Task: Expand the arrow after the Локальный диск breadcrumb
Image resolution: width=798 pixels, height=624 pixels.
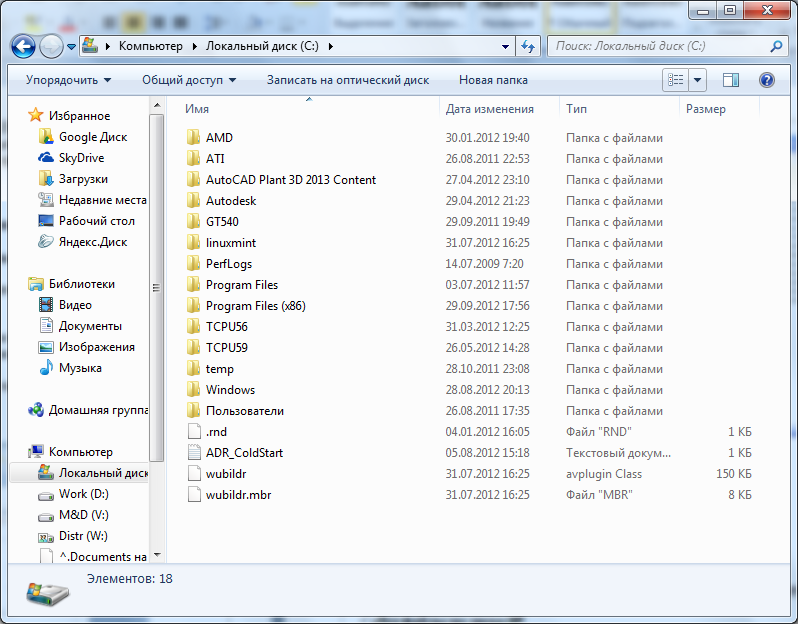Action: pyautogui.click(x=330, y=46)
